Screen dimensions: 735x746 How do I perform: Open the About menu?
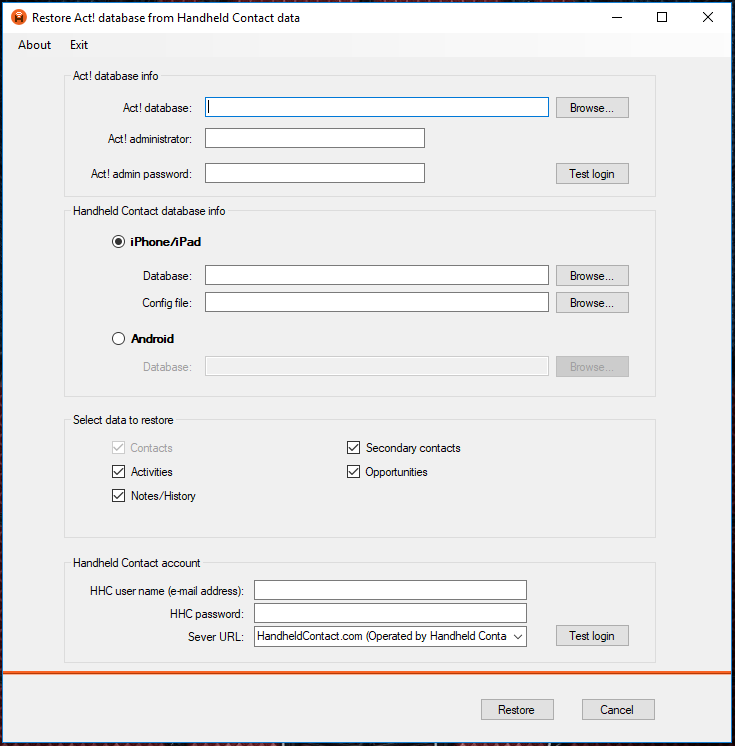[x=34, y=45]
